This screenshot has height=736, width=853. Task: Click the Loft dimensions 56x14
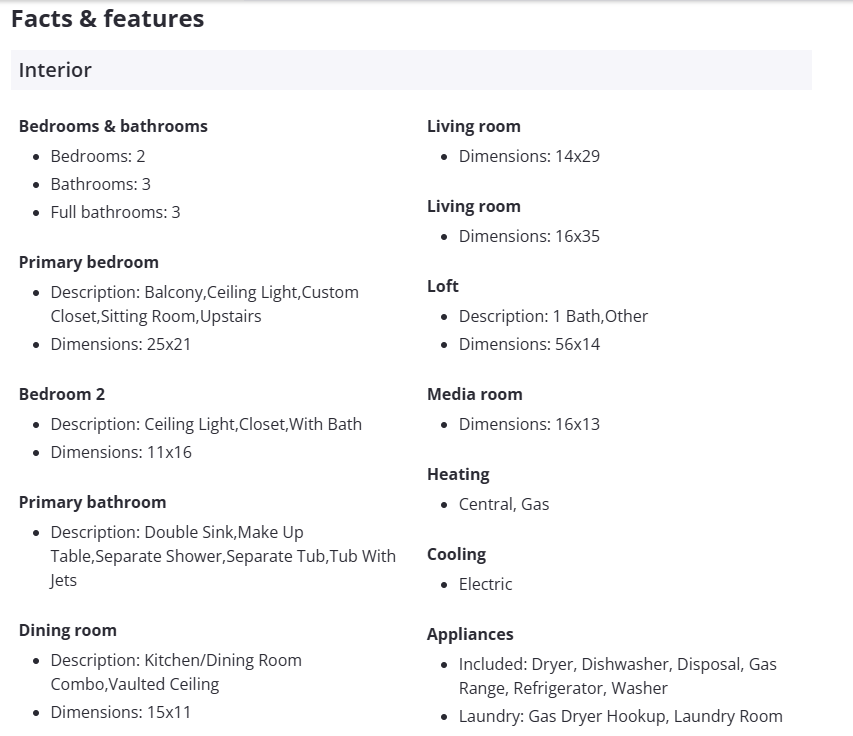529,344
